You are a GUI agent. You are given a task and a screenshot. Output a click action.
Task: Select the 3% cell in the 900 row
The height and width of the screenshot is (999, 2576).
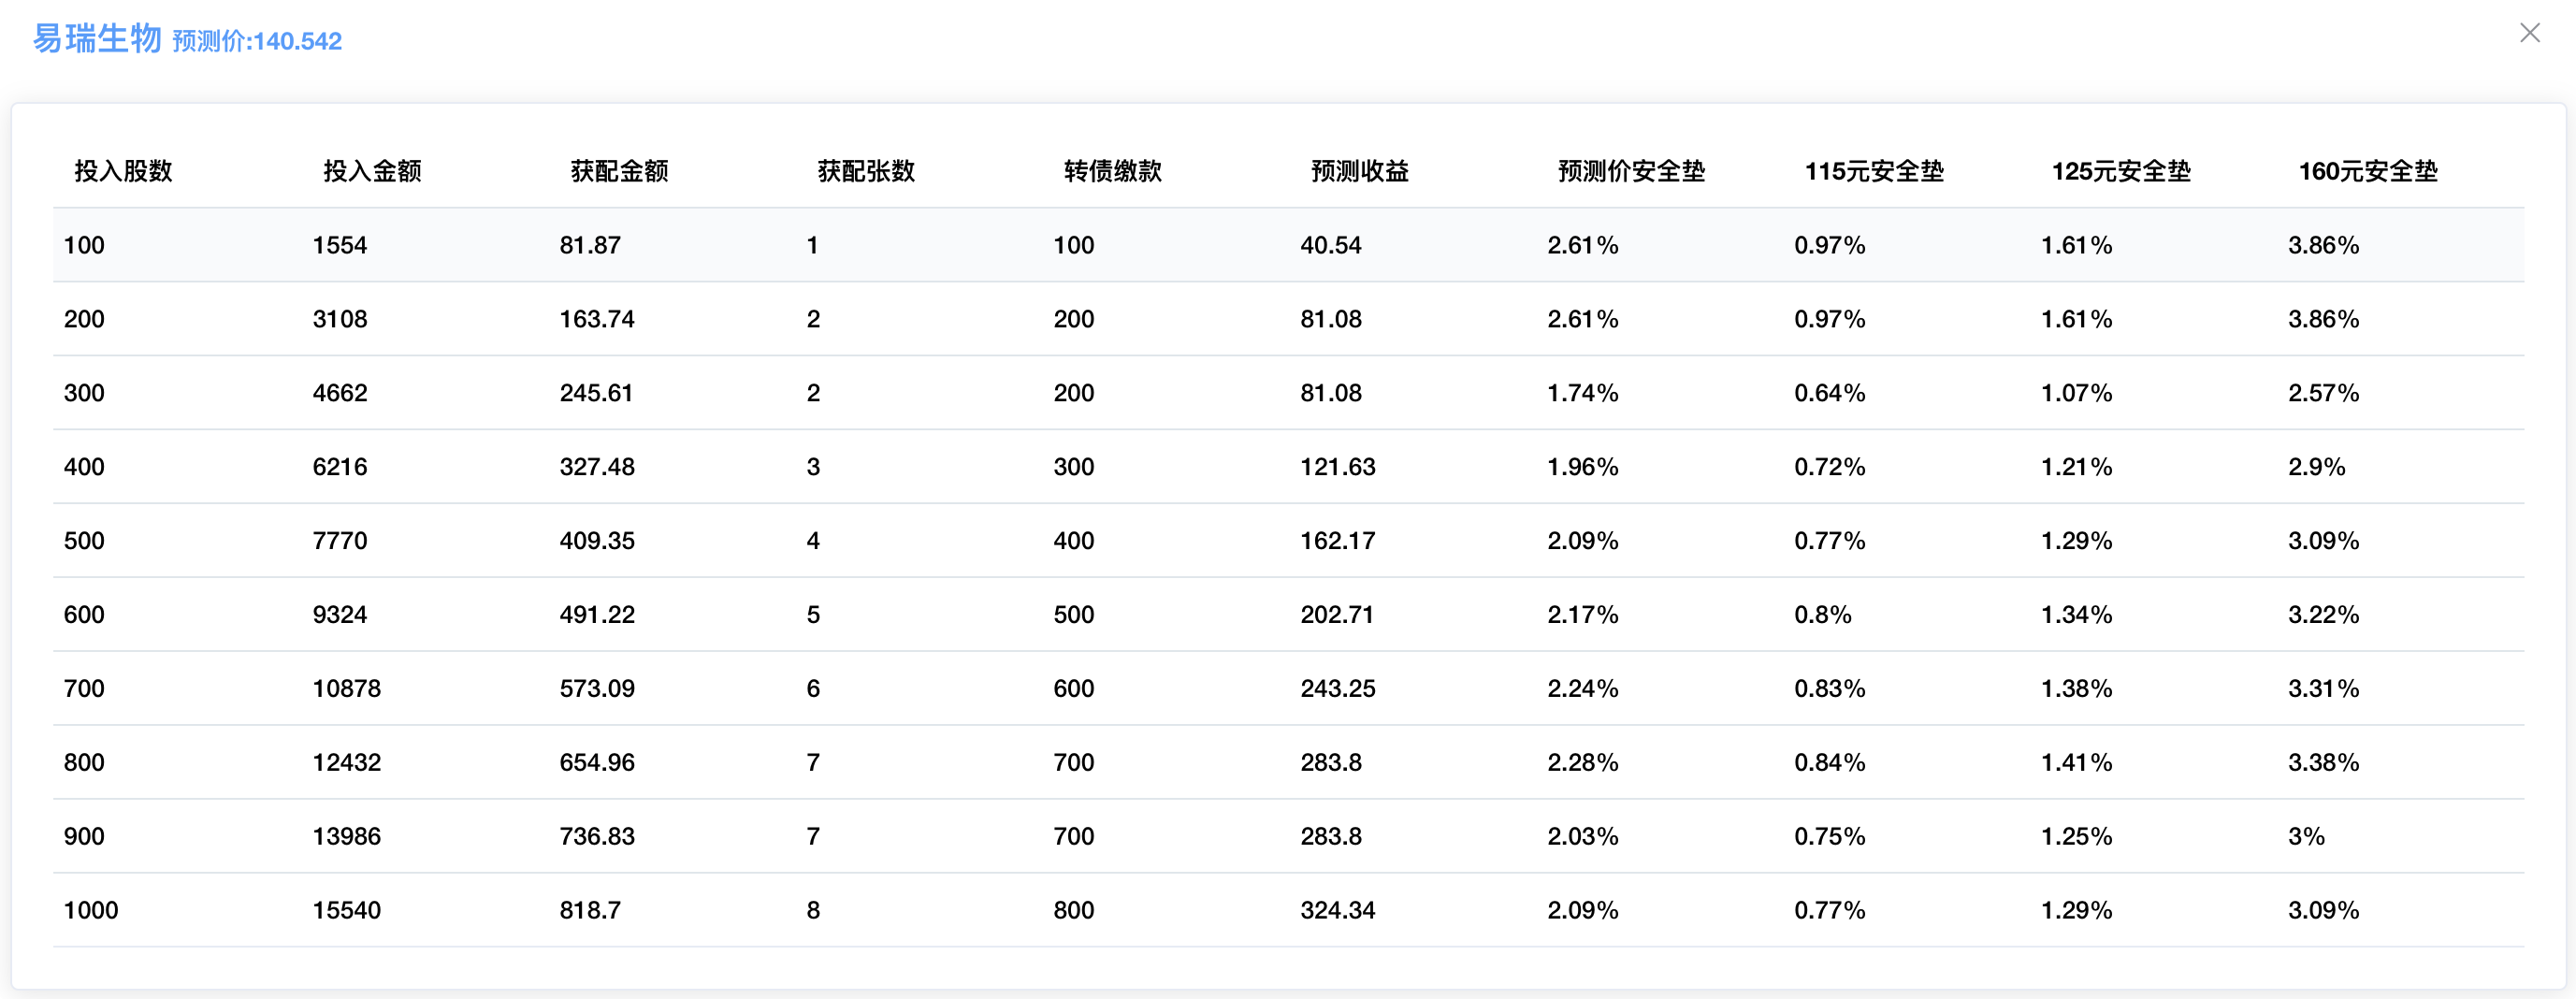click(2306, 837)
